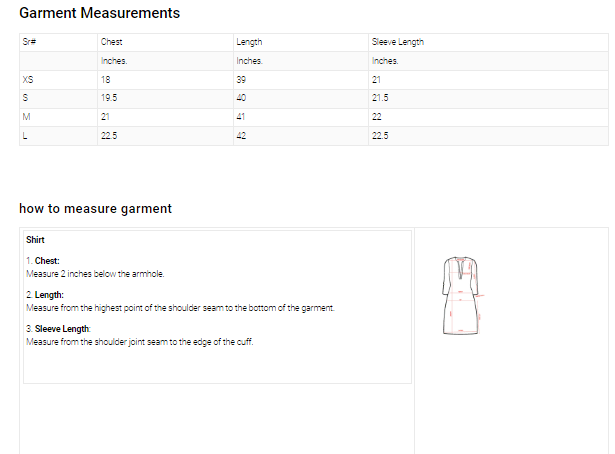
Task: Click the Shirt label in the instructions box
Action: click(x=35, y=240)
